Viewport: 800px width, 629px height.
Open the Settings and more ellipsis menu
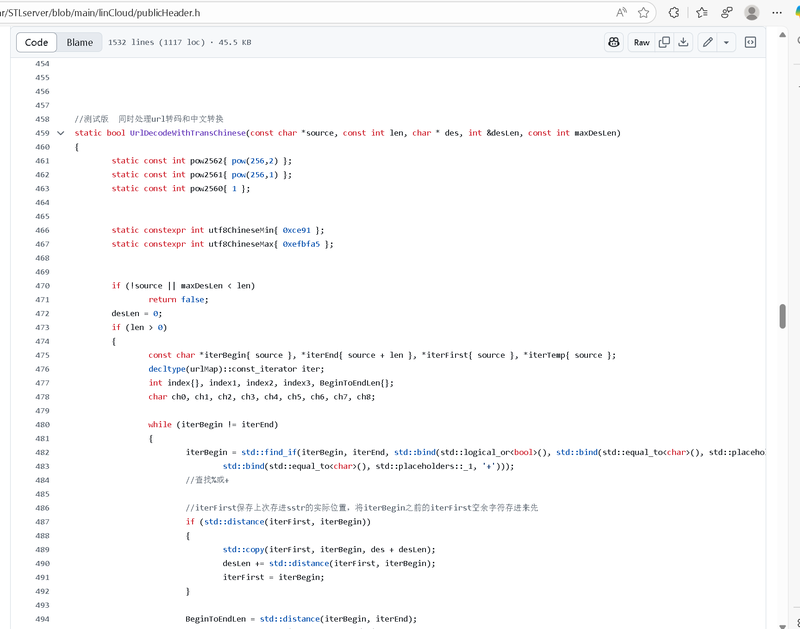pos(777,13)
